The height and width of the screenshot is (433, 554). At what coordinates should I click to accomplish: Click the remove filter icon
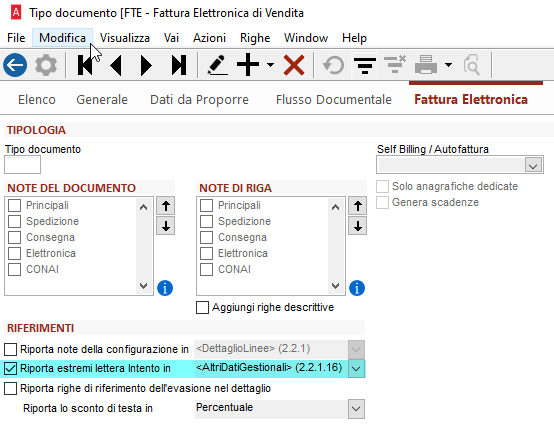(395, 65)
